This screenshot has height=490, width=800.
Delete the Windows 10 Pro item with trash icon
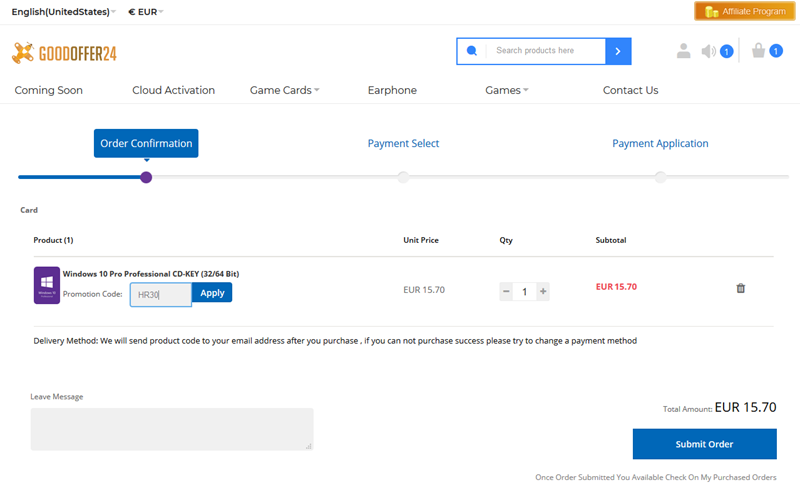[741, 288]
